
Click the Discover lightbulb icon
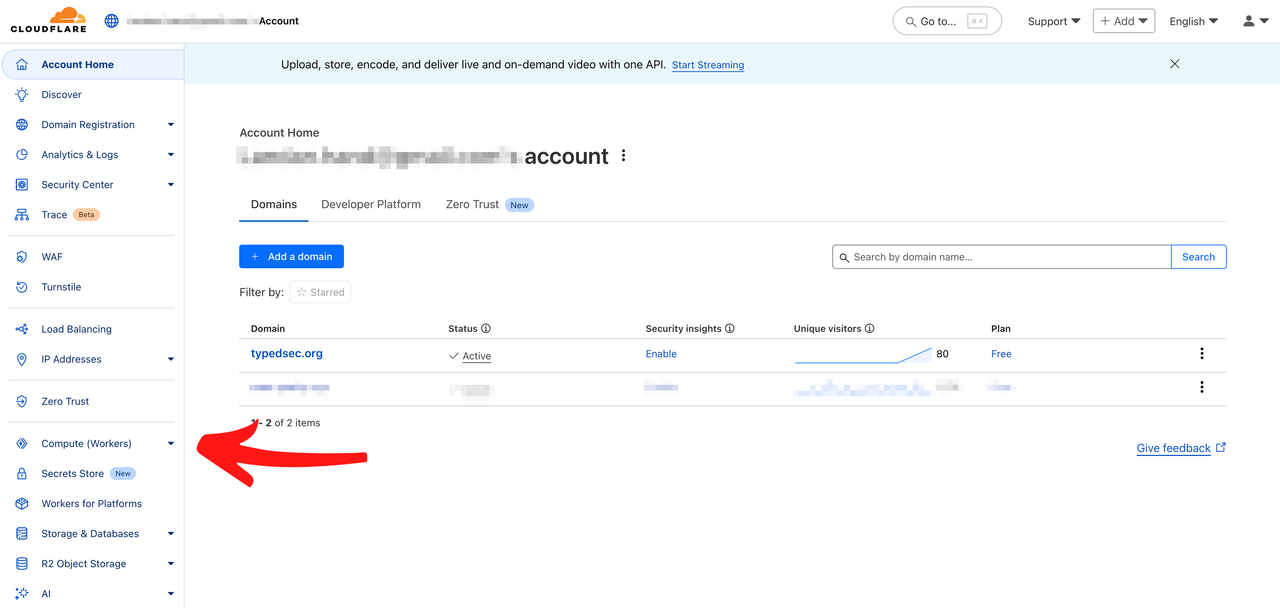click(x=22, y=95)
